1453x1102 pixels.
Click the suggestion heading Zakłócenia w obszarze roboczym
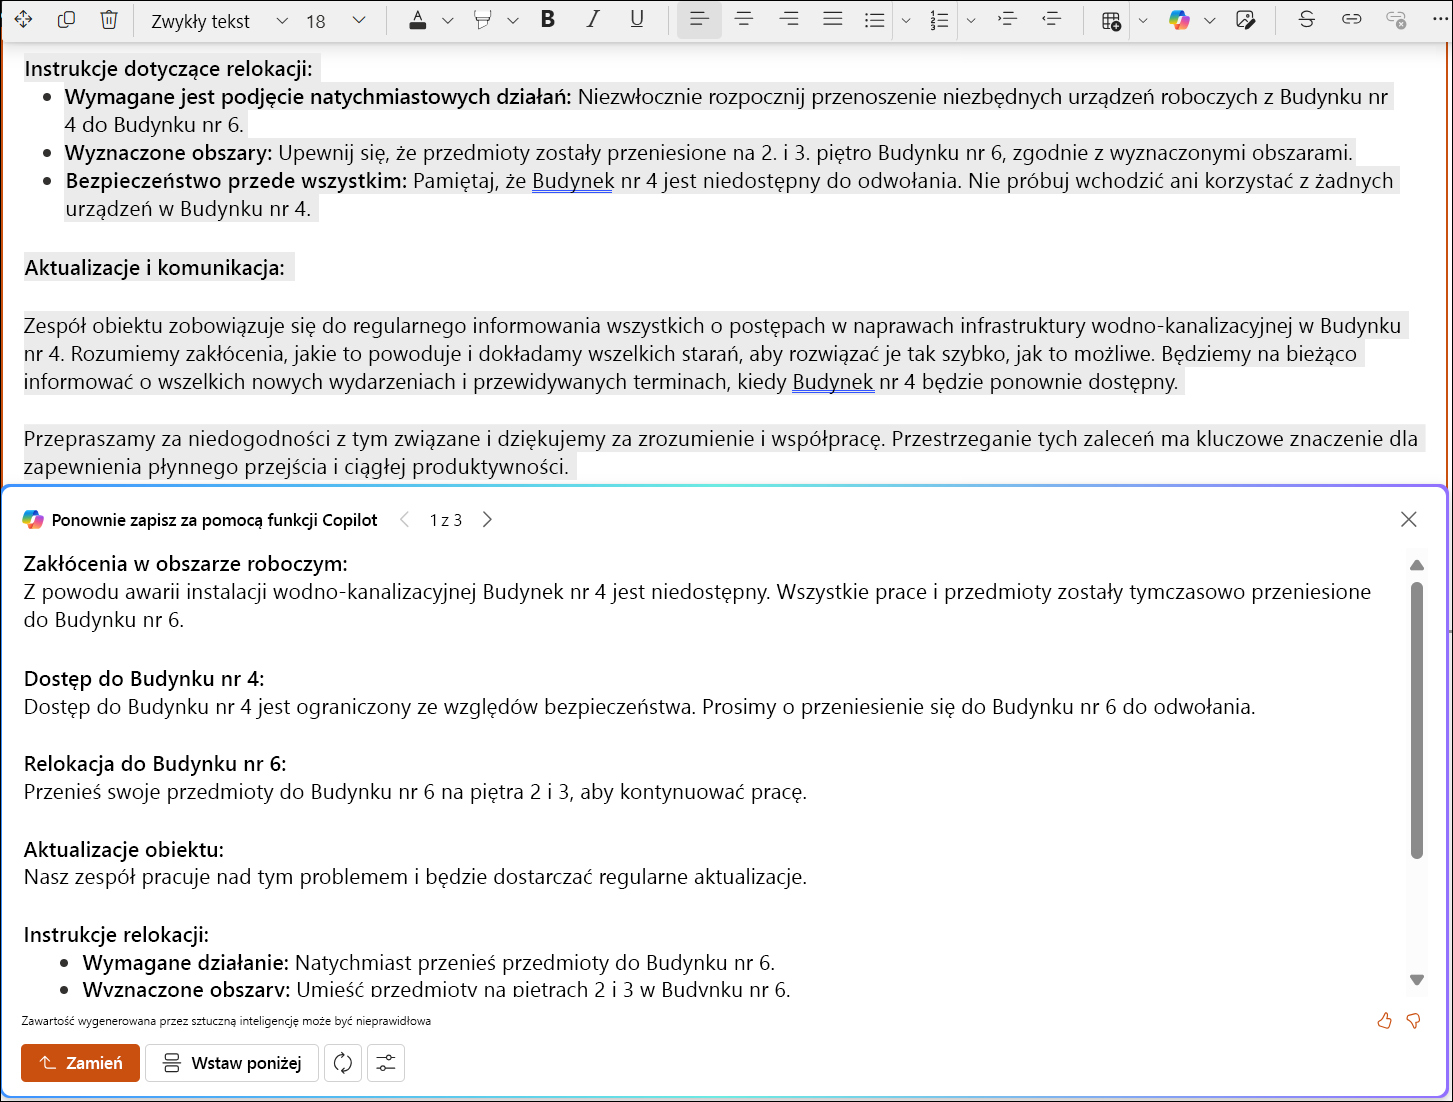coord(186,563)
